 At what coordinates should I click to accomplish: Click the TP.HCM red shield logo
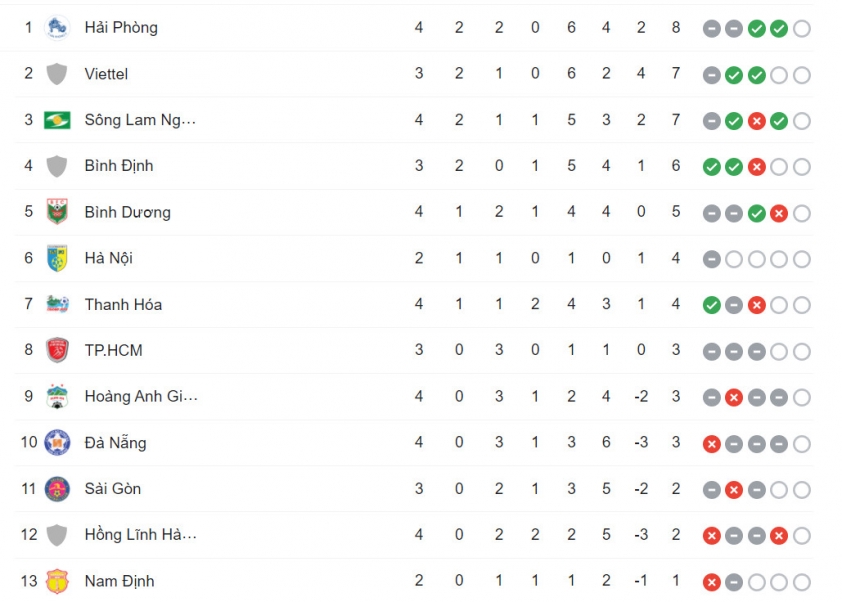57,350
